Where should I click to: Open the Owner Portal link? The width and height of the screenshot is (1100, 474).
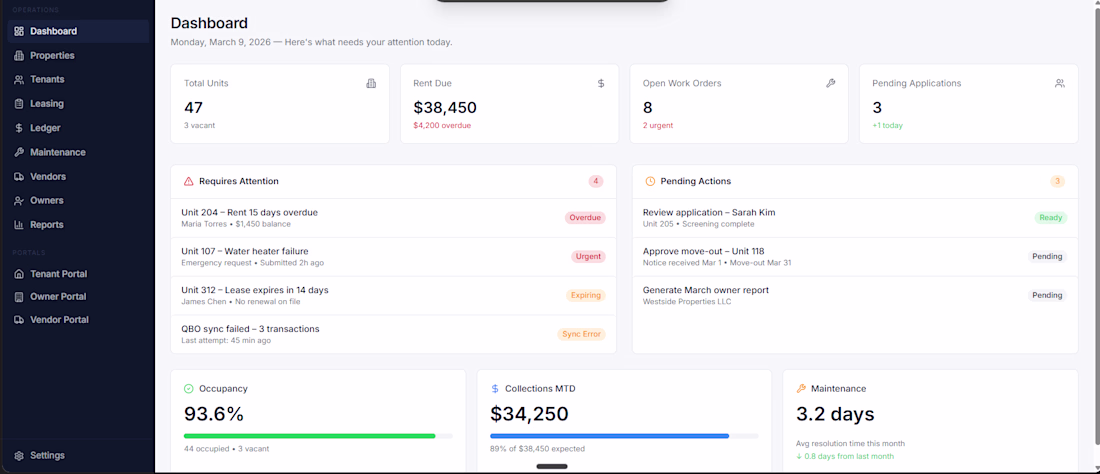pos(57,296)
